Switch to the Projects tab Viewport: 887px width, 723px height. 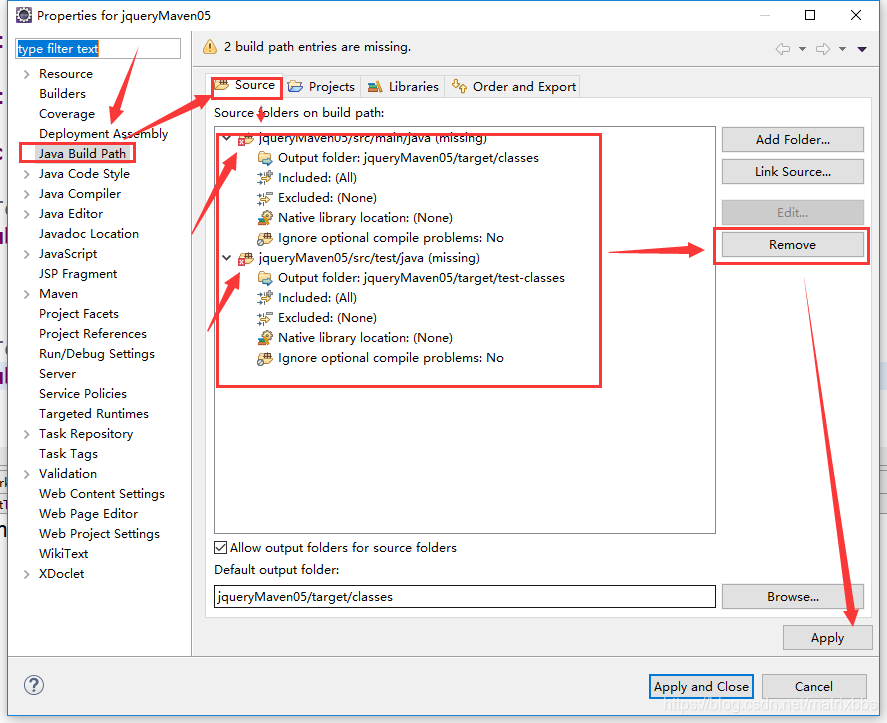[321, 87]
